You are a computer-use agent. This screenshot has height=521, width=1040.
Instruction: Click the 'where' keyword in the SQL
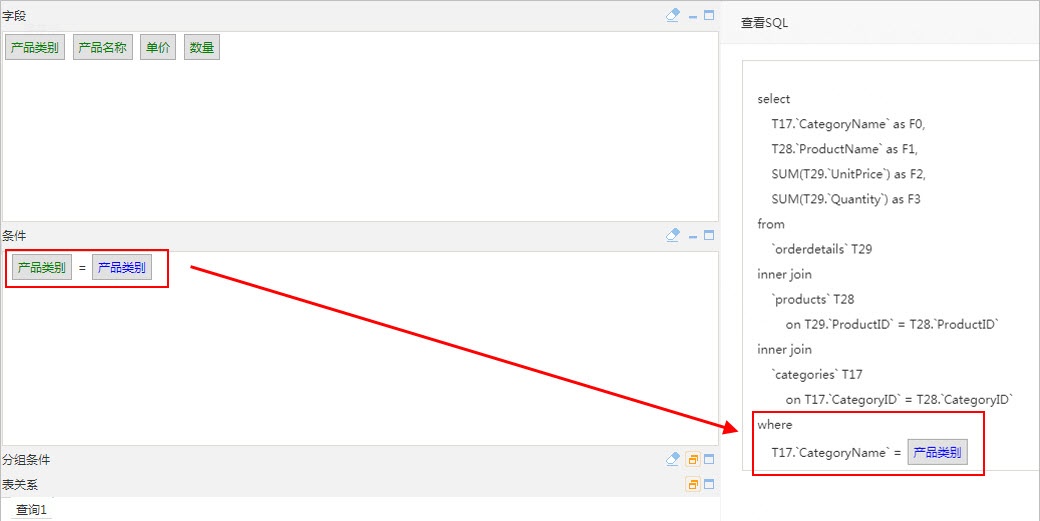click(775, 425)
